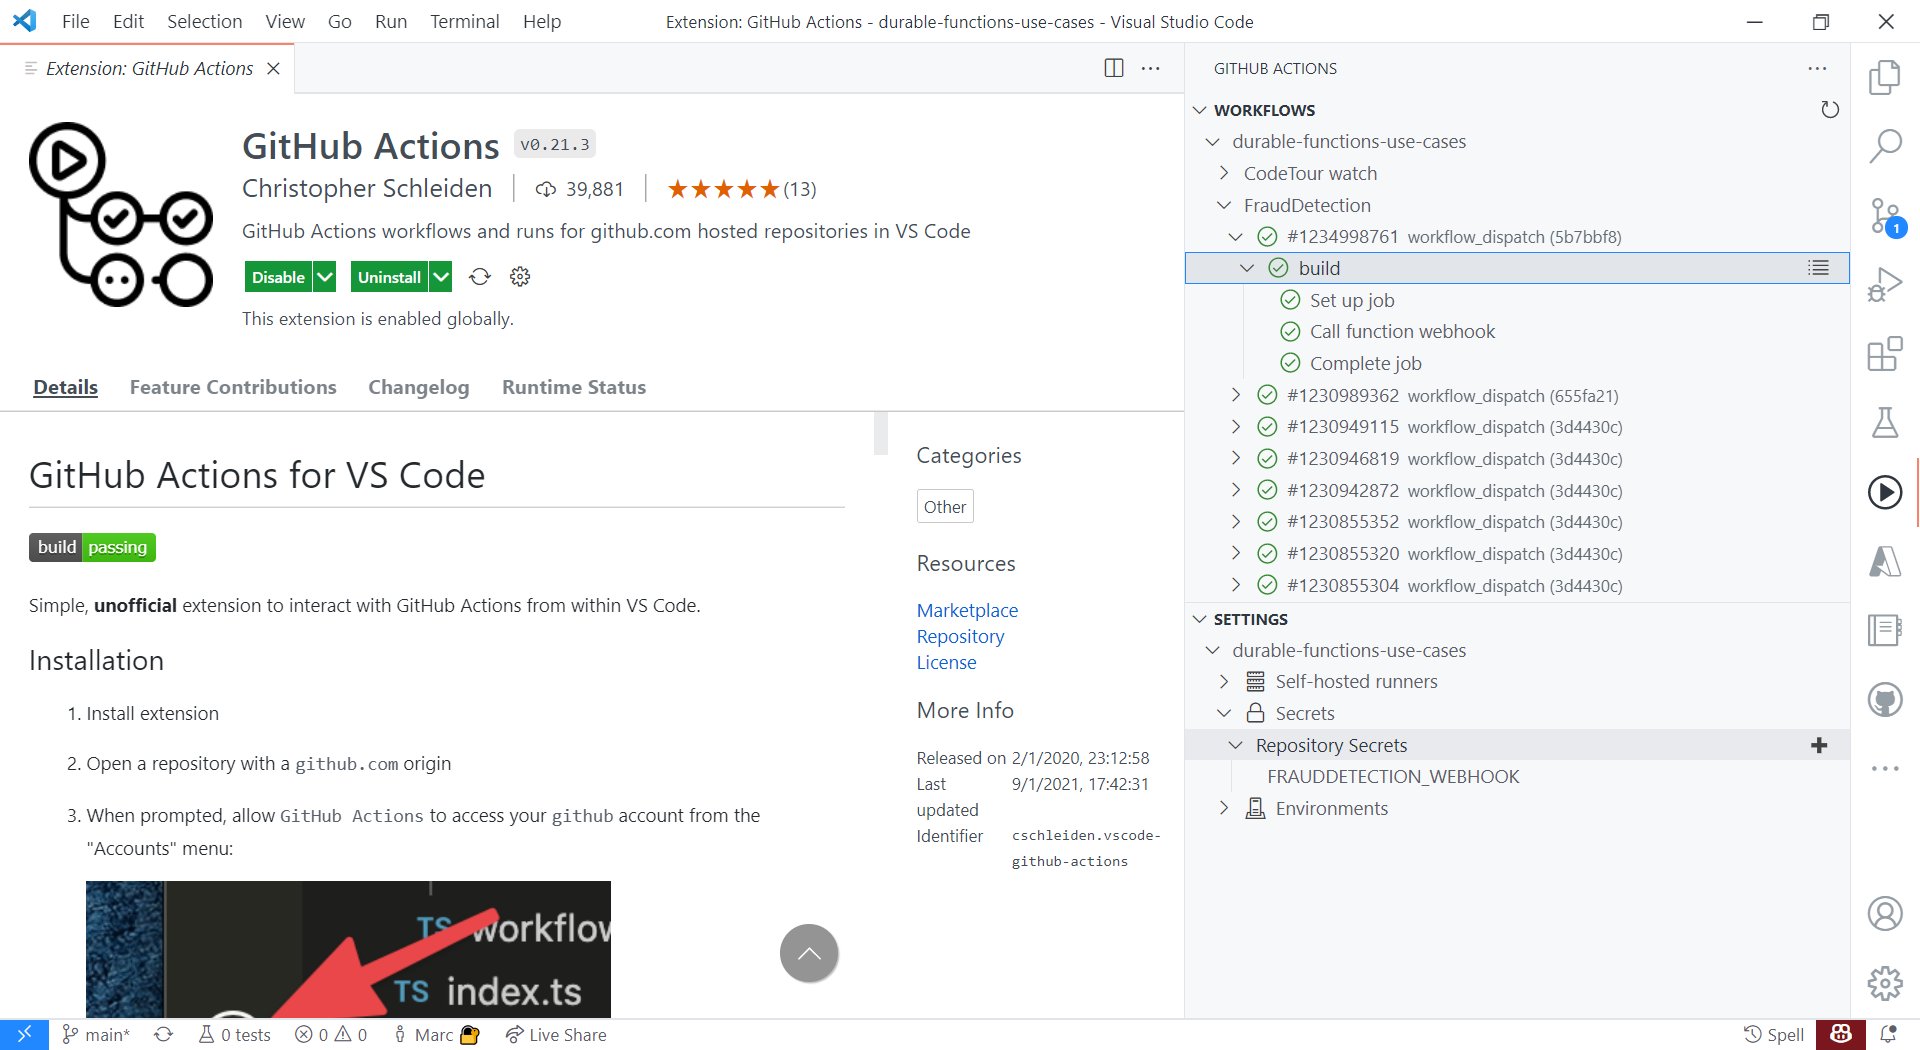Image resolution: width=1920 pixels, height=1050 pixels.
Task: Expand the CodeTour watch workflow
Action: [x=1224, y=173]
